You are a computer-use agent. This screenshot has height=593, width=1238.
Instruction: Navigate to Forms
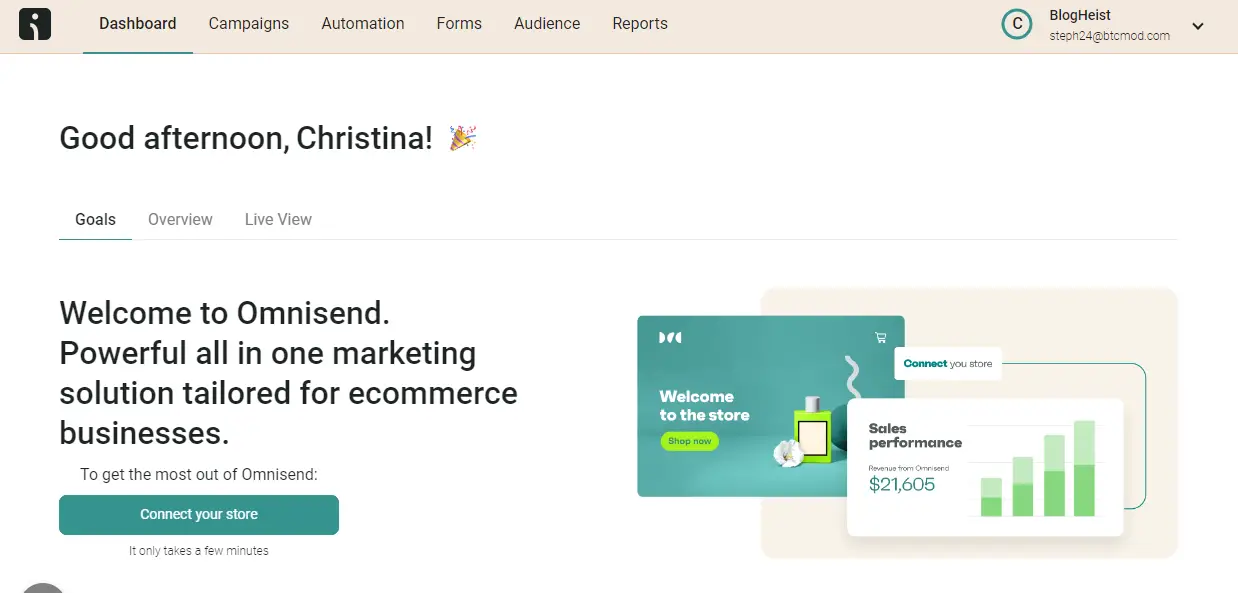pos(459,23)
